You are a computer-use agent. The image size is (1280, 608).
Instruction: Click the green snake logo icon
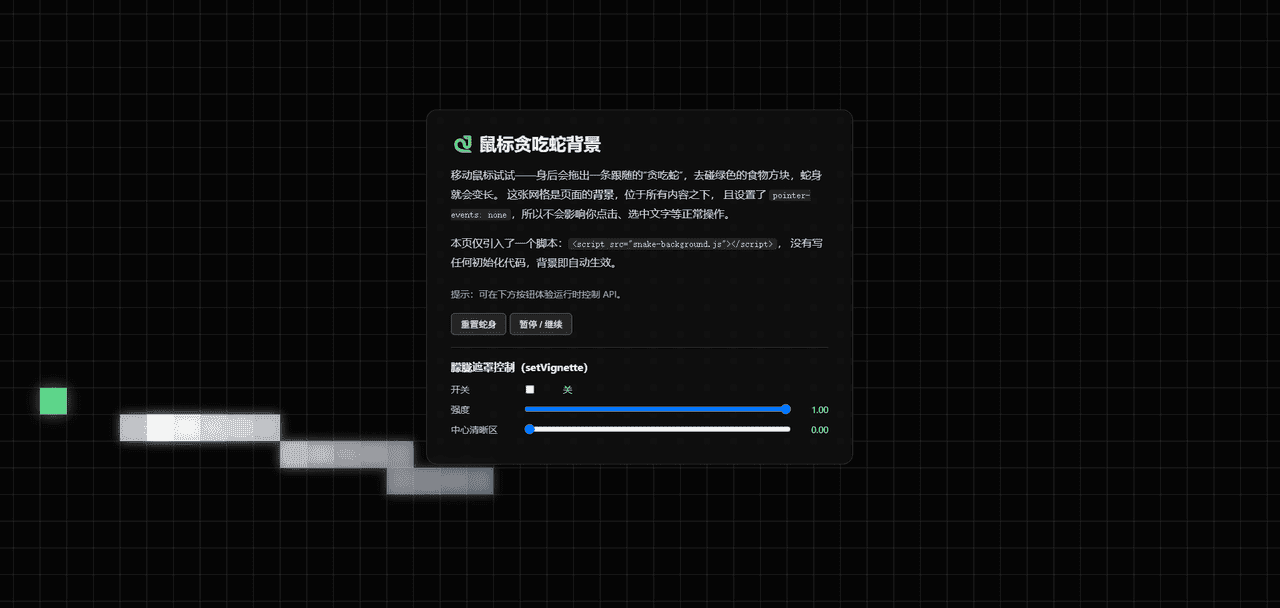(x=462, y=145)
